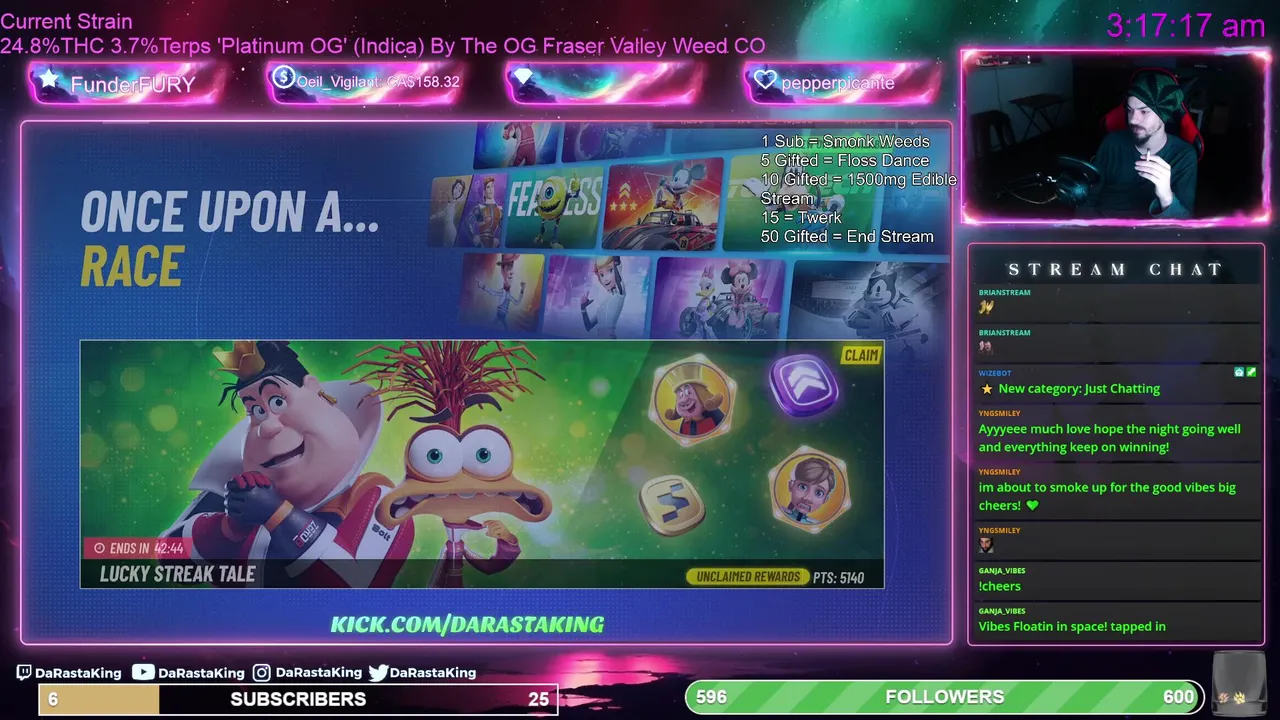Click the green heart emoji in chat
The width and height of the screenshot is (1280, 720).
(1032, 506)
